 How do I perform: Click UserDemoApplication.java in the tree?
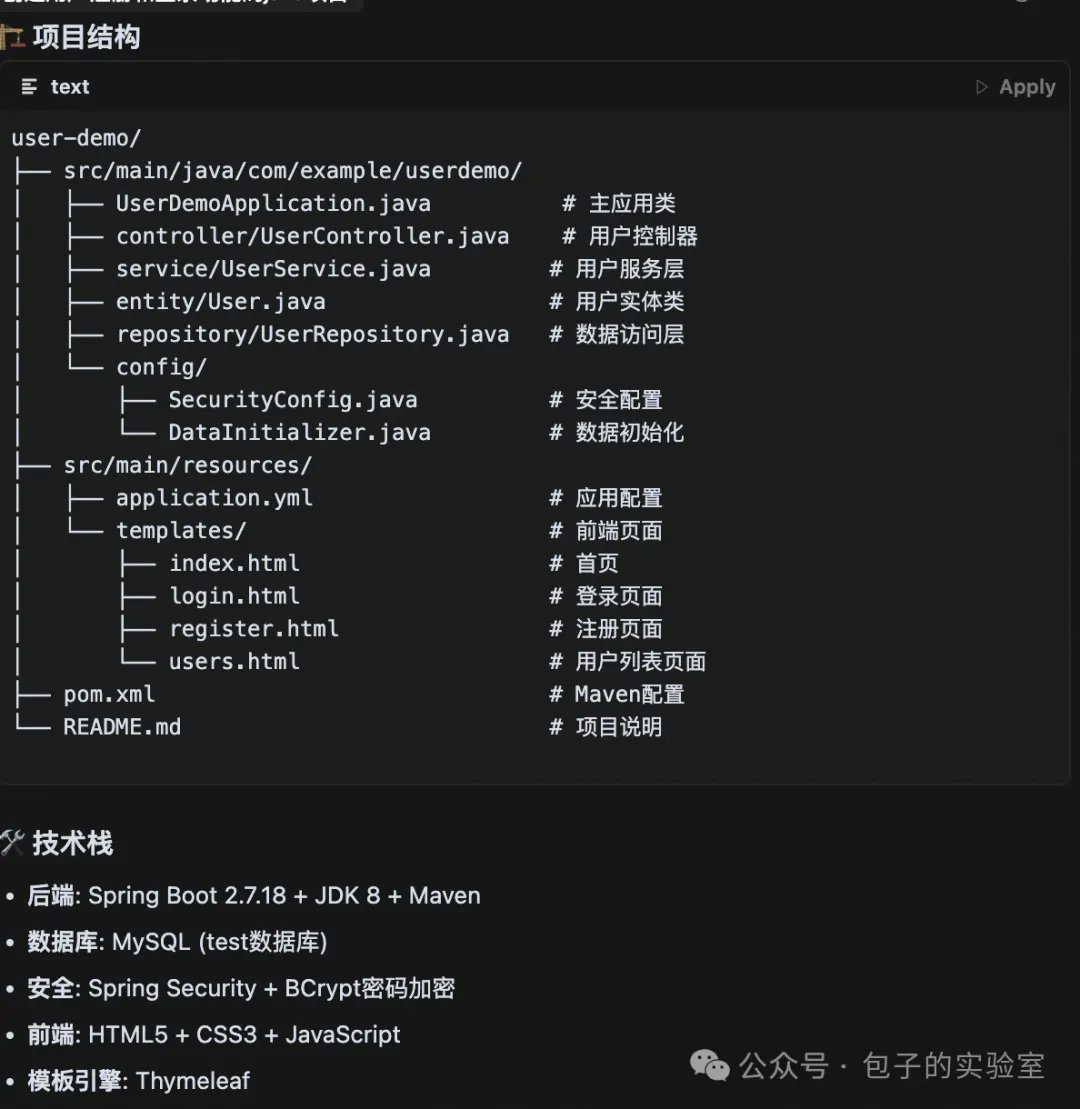pyautogui.click(x=273, y=203)
